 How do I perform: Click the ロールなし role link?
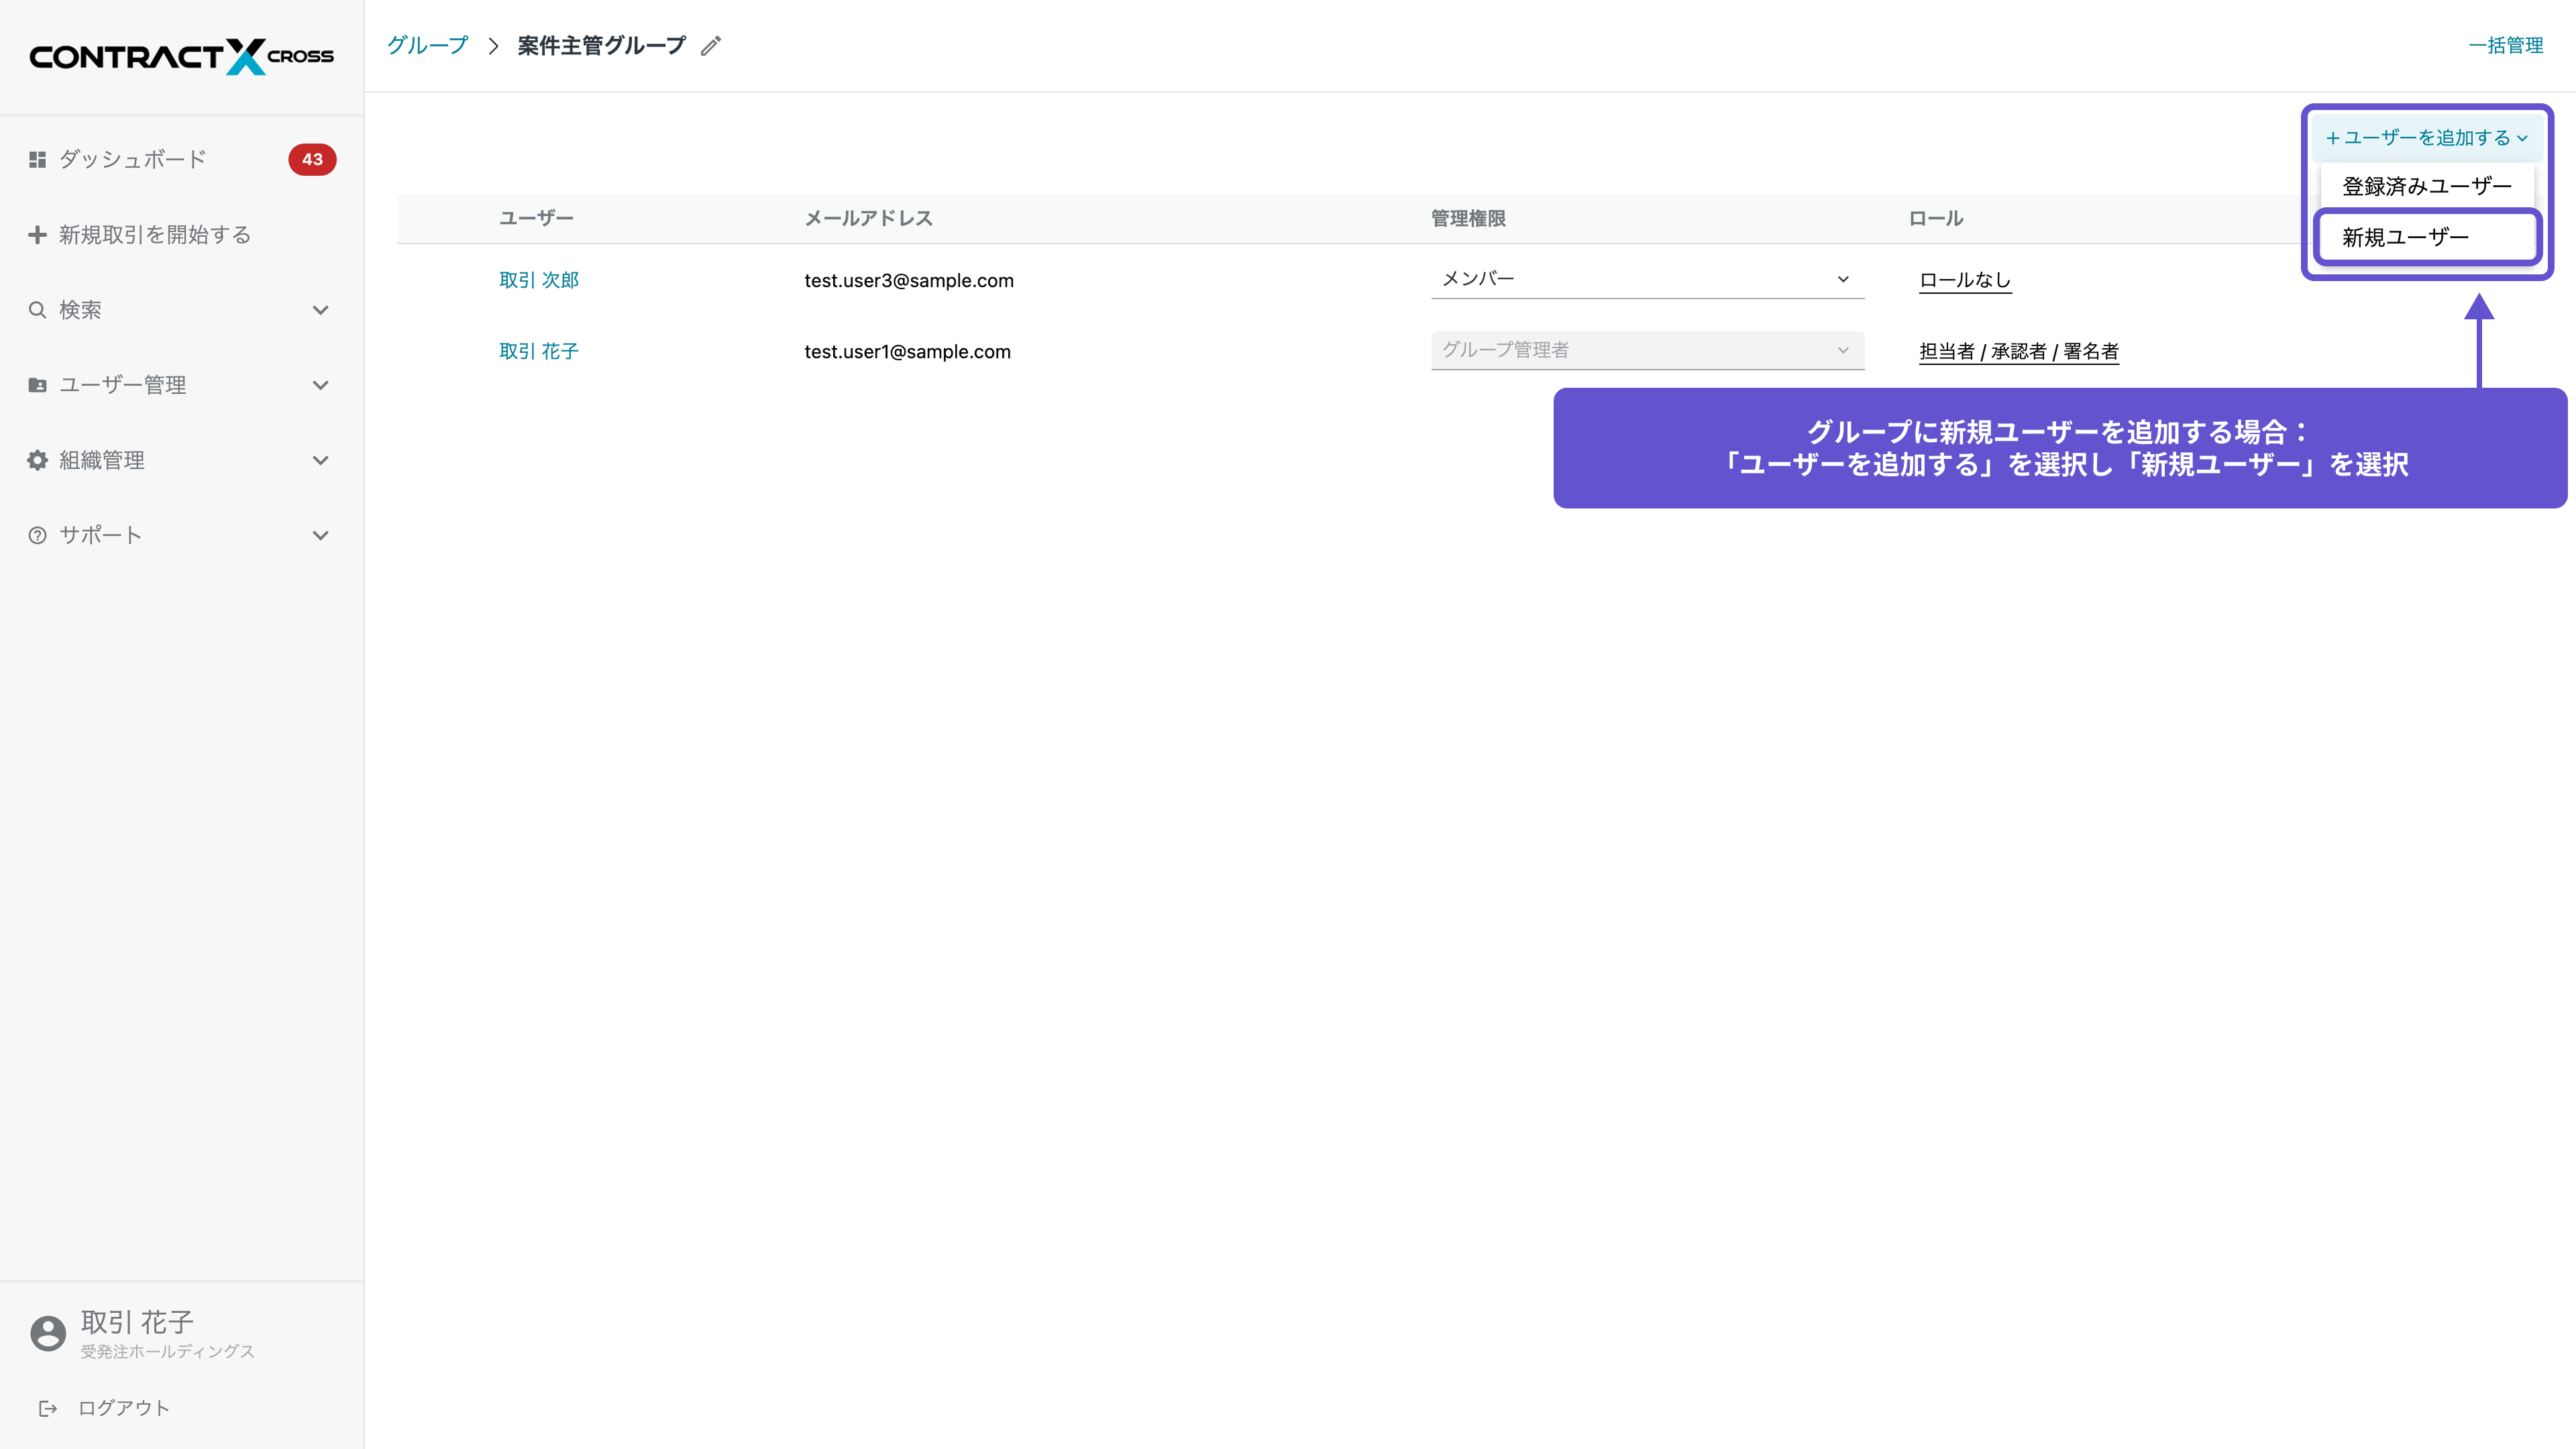pos(1963,280)
